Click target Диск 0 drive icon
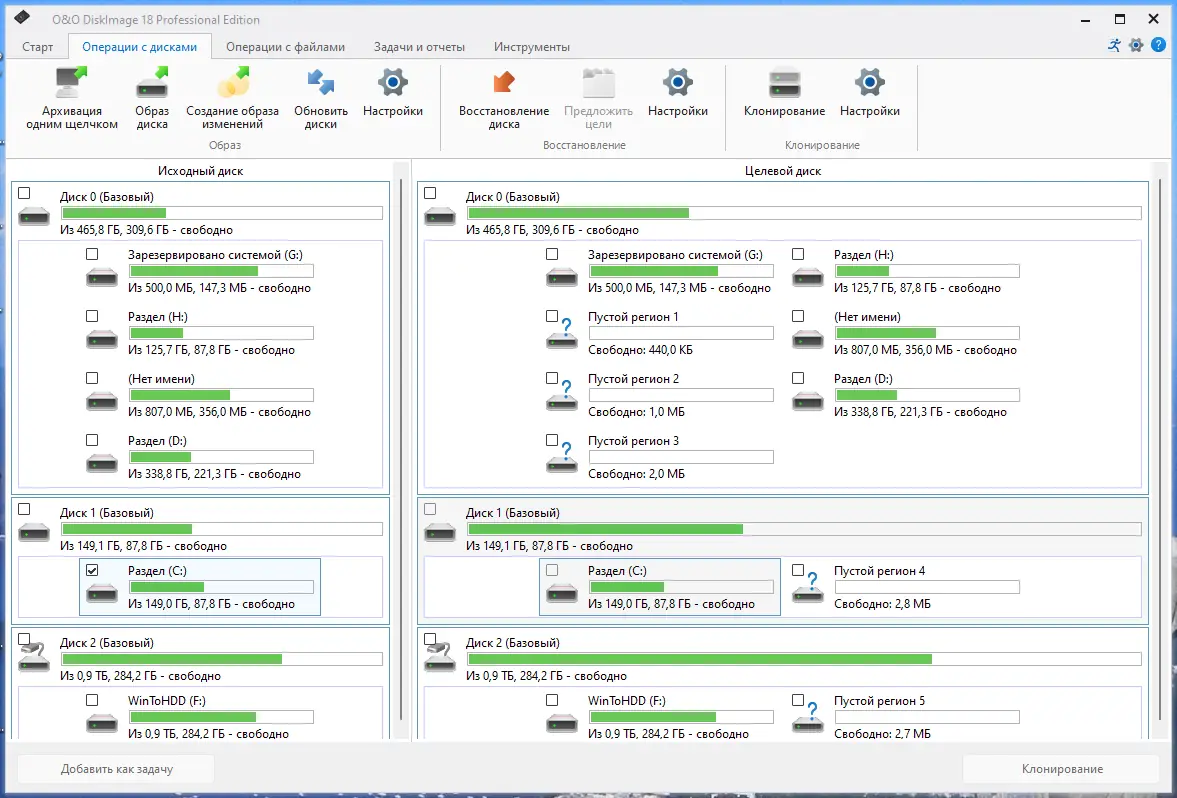 click(440, 217)
